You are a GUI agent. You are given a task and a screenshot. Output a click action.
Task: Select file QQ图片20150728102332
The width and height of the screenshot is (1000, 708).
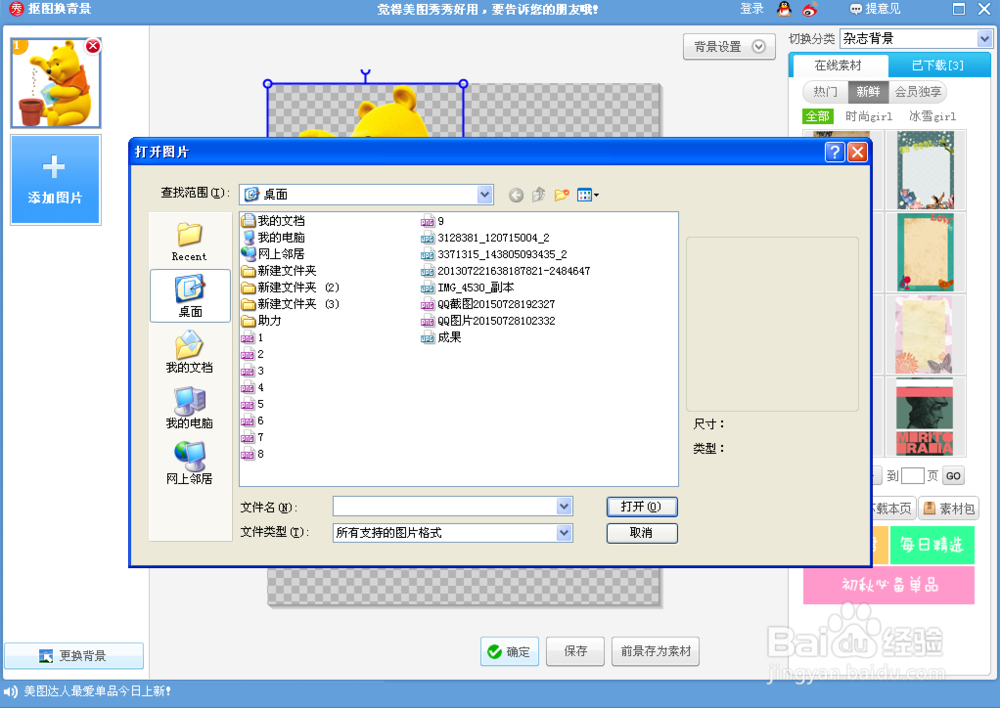[x=488, y=321]
